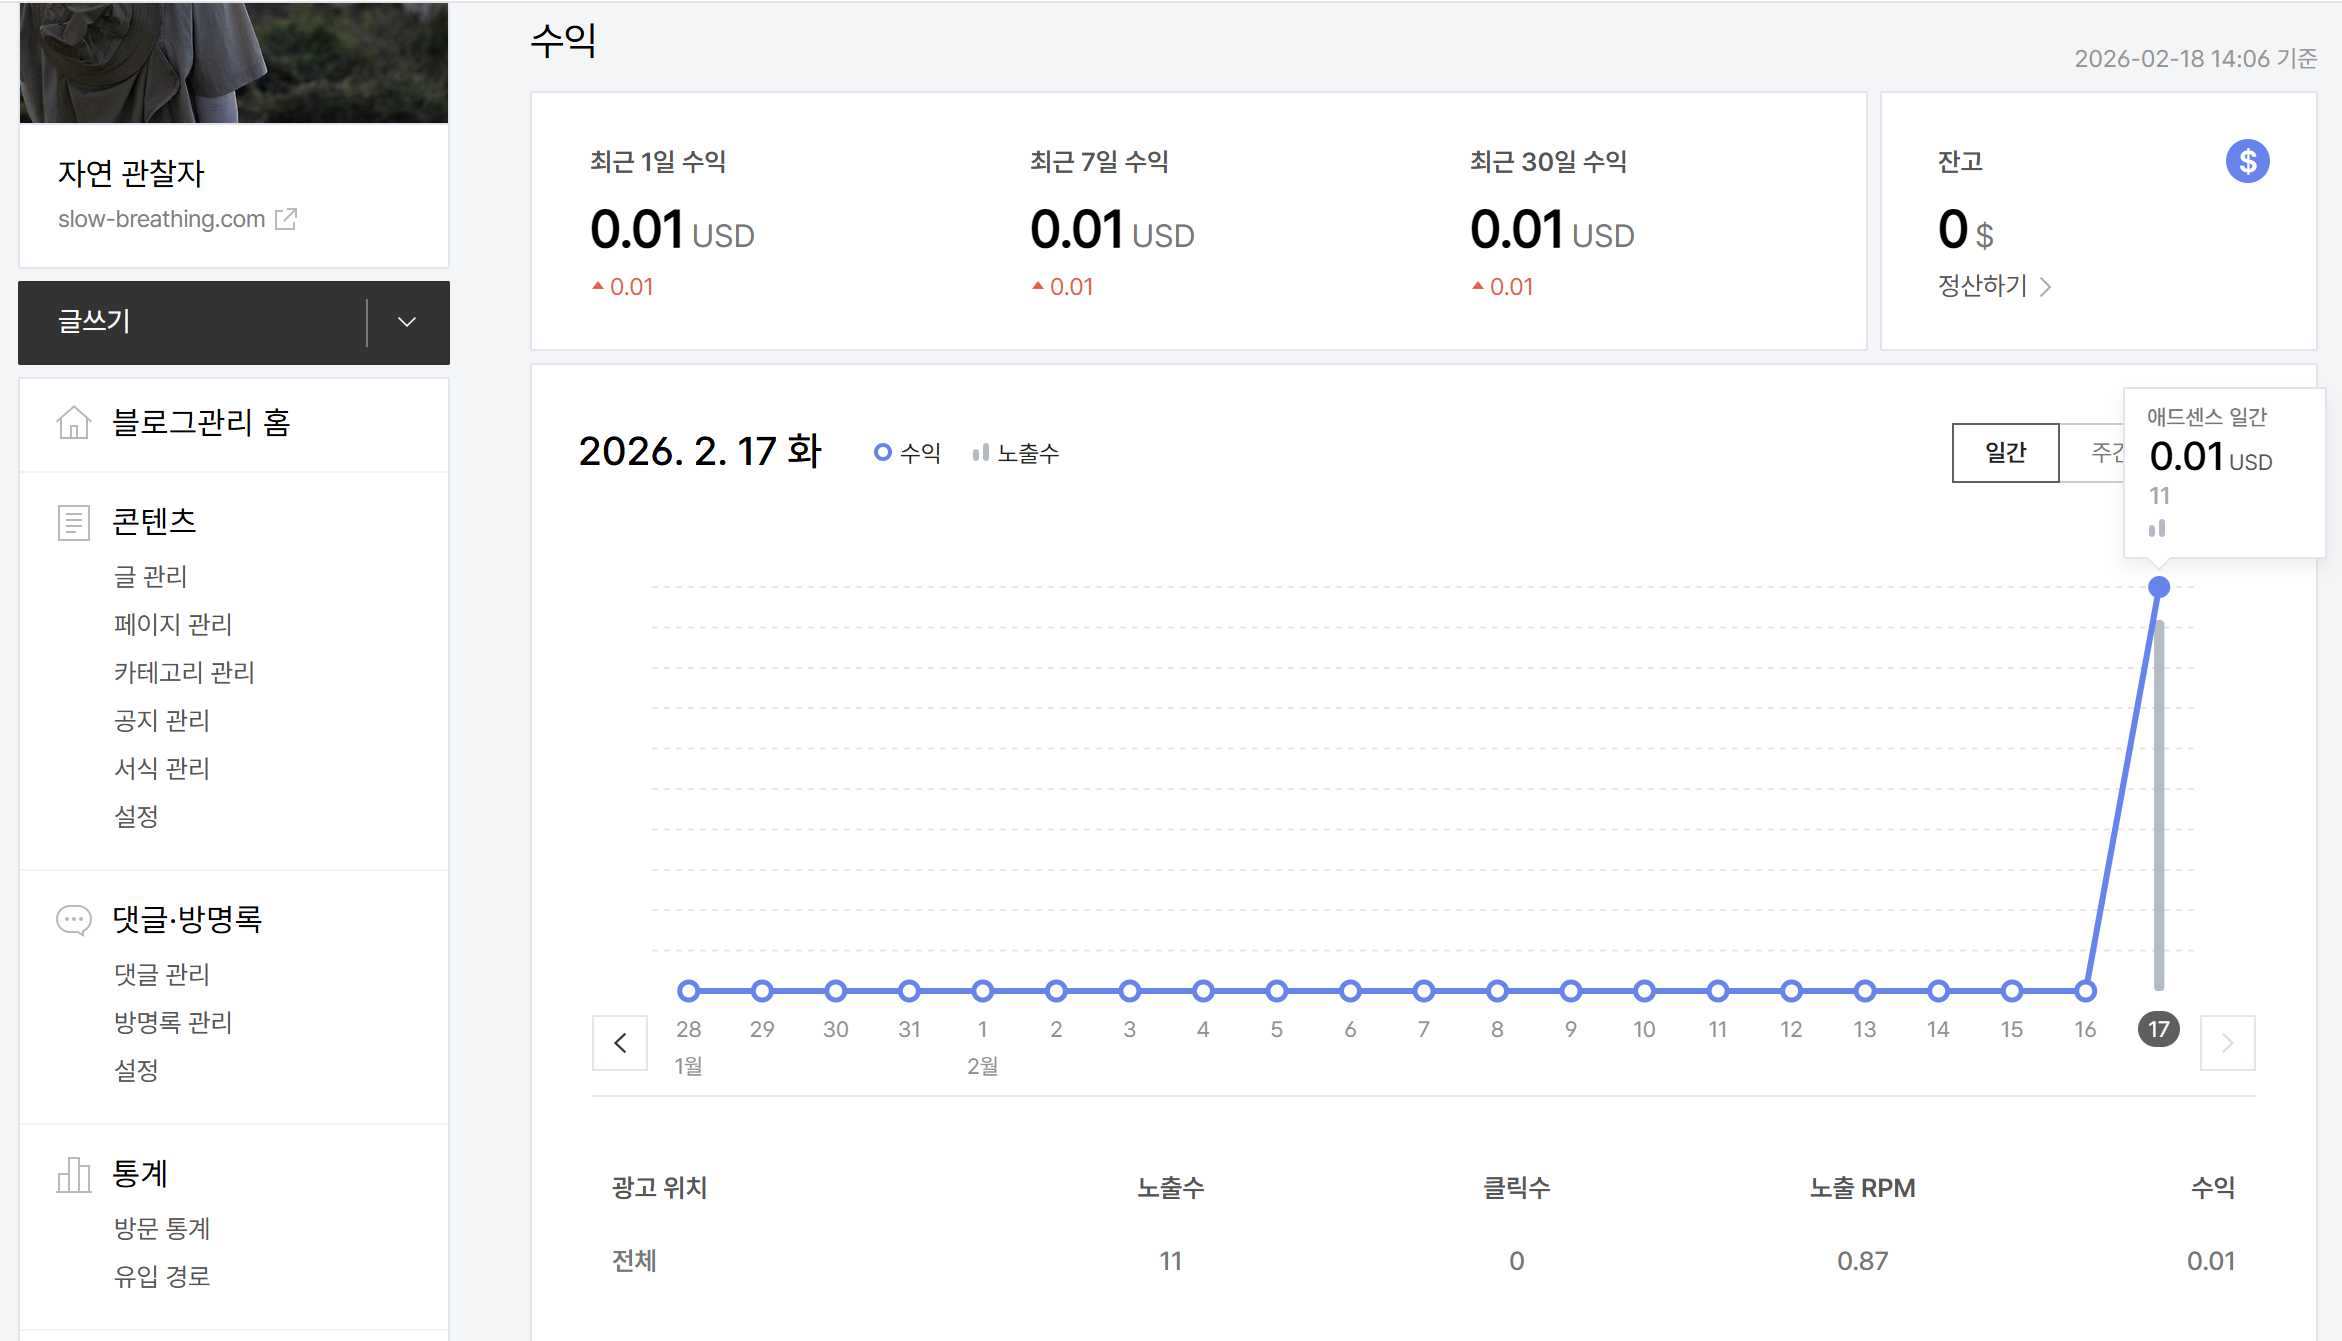Screen dimensions: 2342x1341
Task: Toggle the 노출수 series in chart legend
Action: [x=1016, y=453]
